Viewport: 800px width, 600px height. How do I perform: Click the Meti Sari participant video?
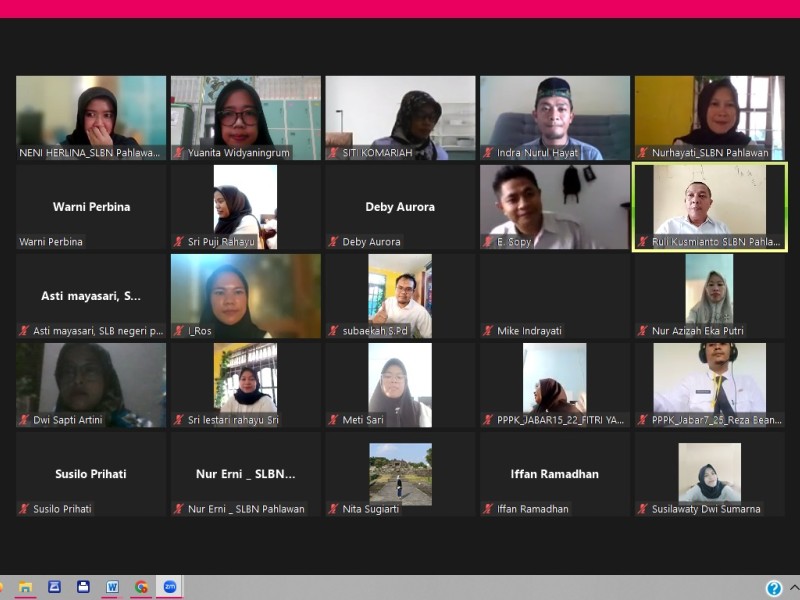[x=400, y=384]
